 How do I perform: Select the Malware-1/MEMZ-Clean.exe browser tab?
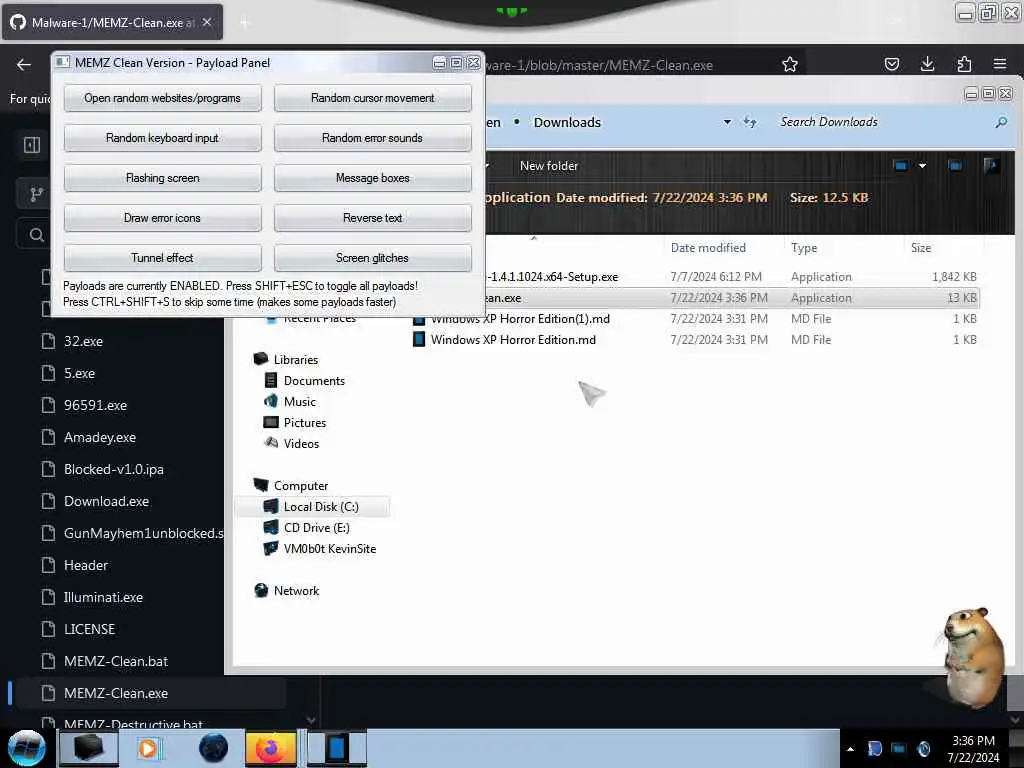click(x=112, y=22)
